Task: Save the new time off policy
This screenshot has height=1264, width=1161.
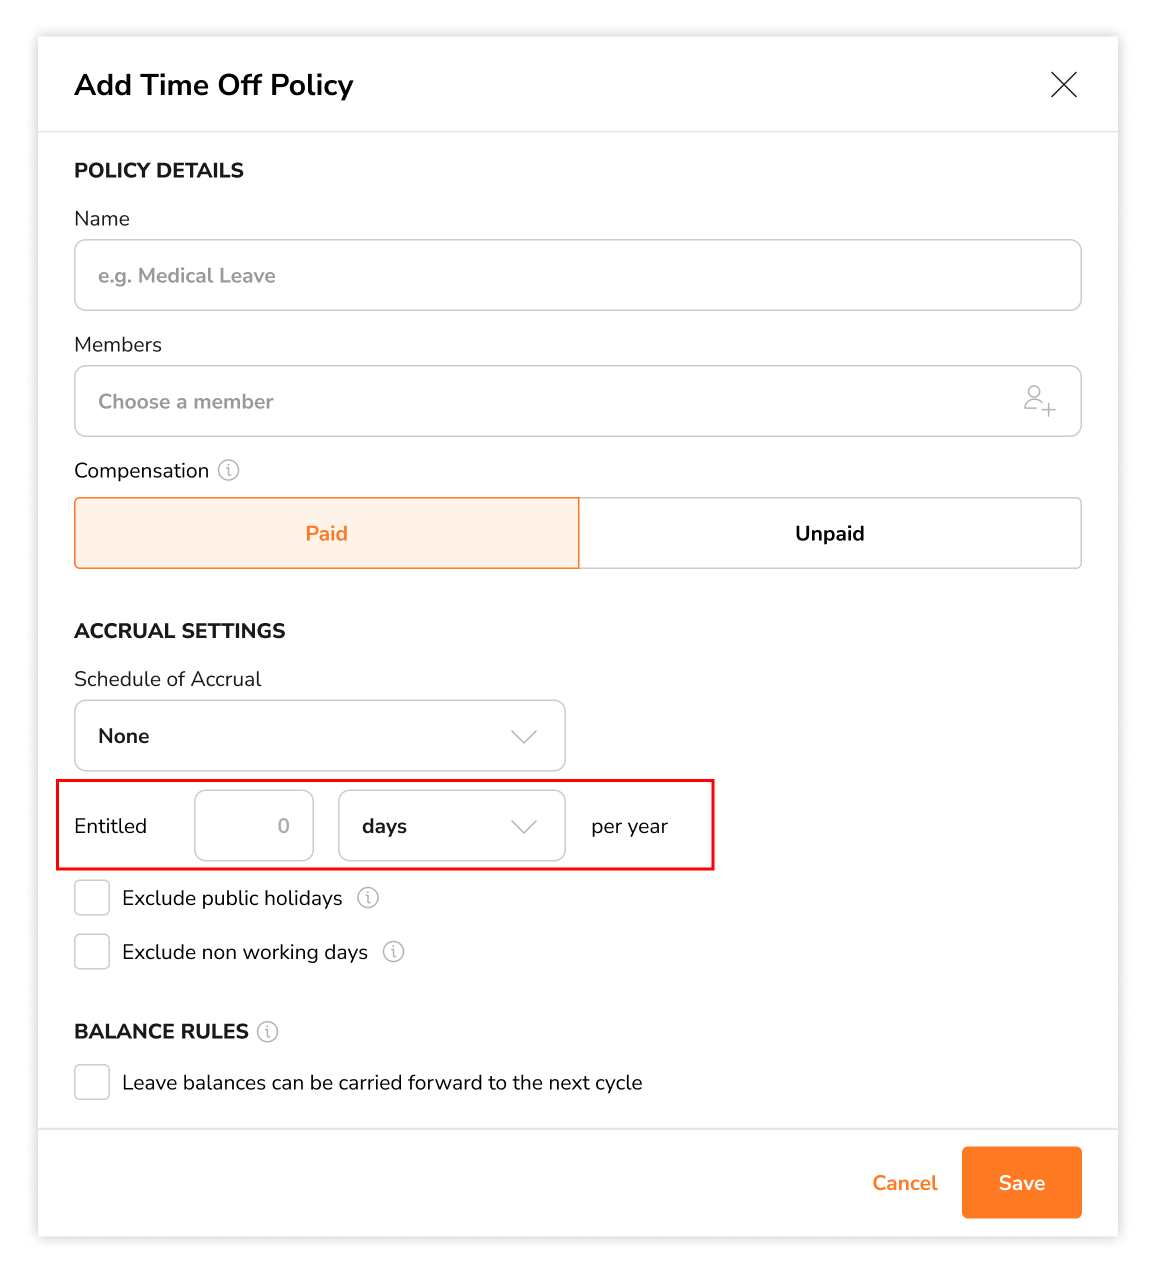Action: pyautogui.click(x=1021, y=1182)
